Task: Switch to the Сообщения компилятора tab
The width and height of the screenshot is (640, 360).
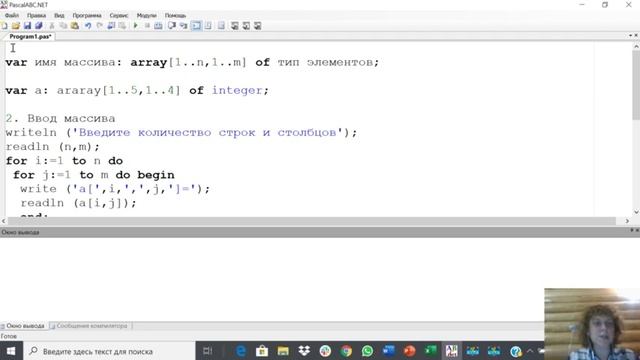Action: [90, 326]
